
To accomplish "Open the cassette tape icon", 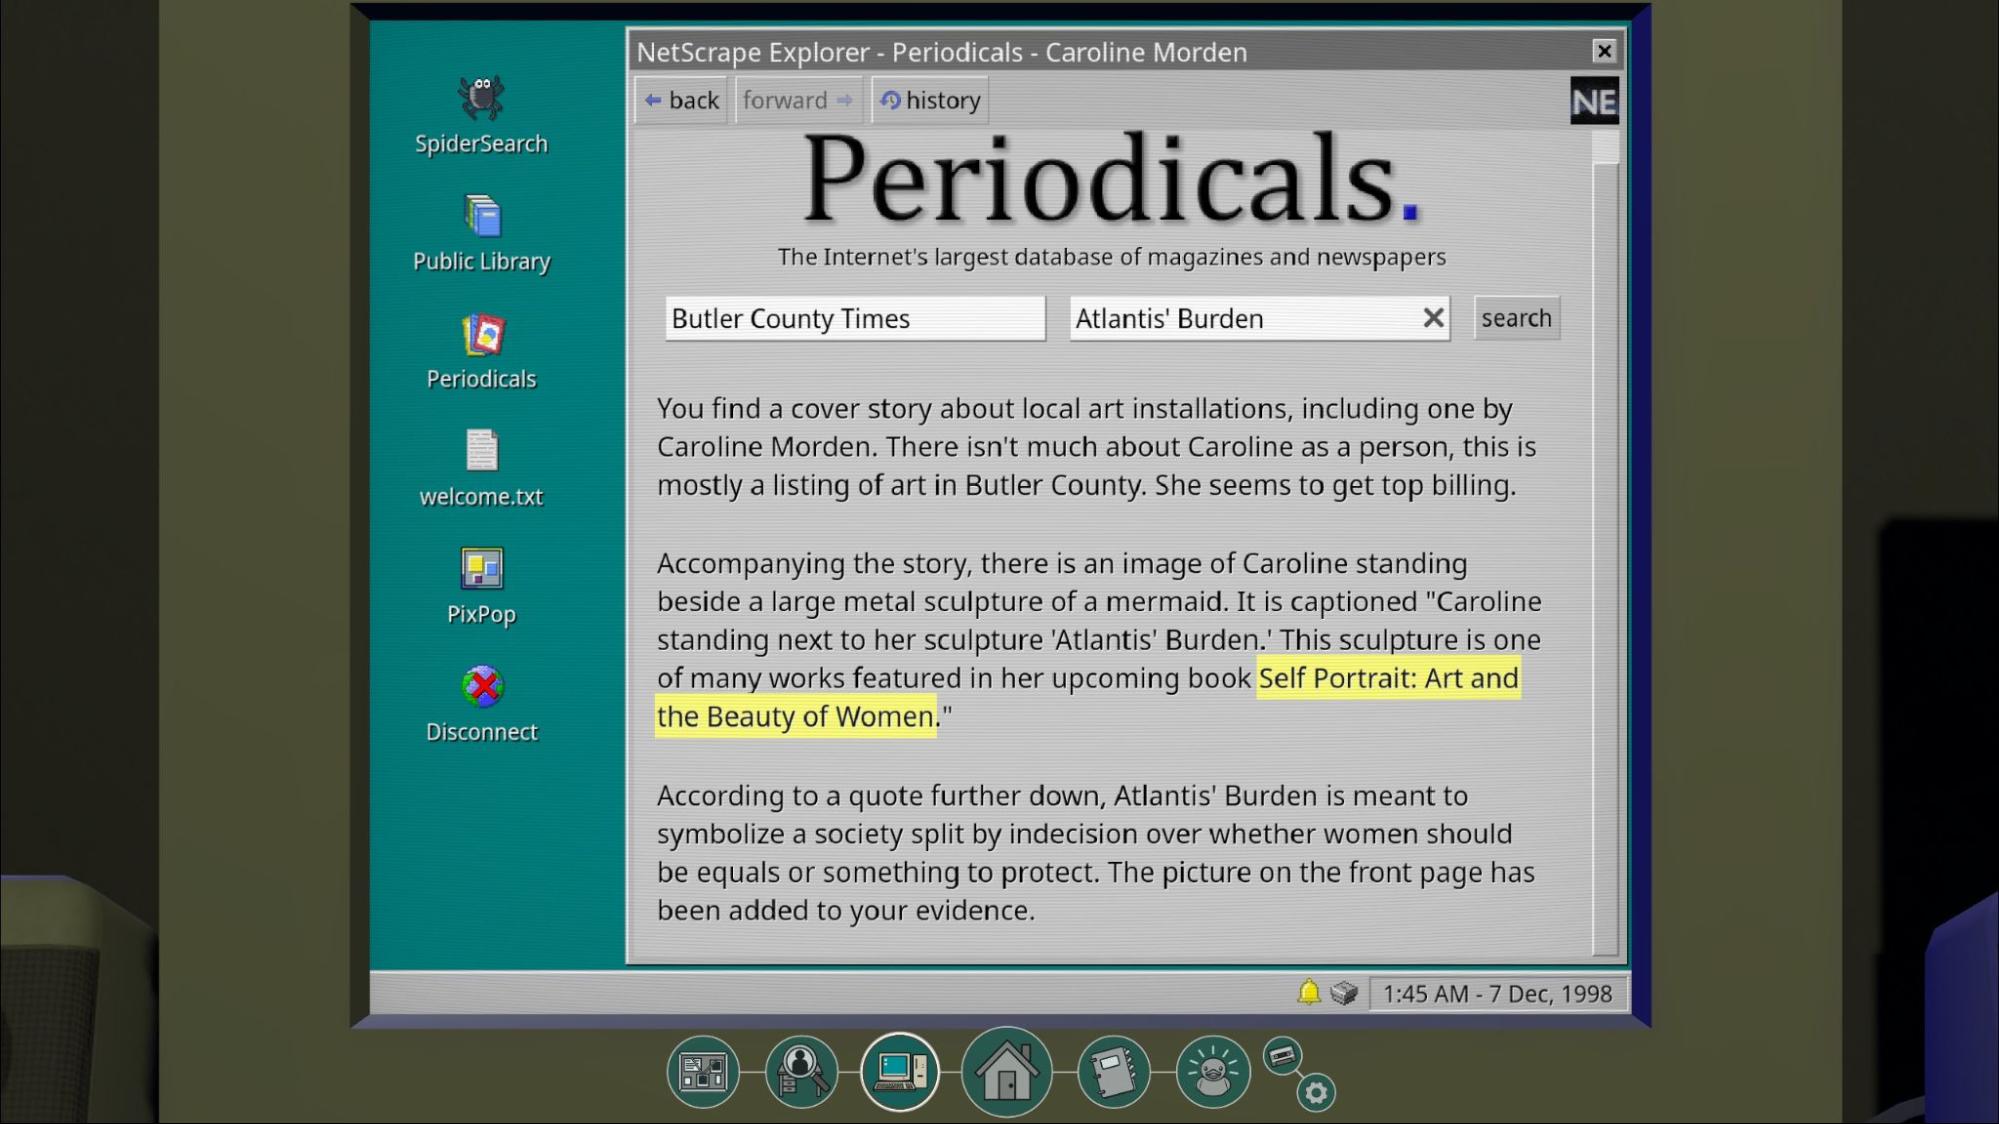I will click(1282, 1055).
